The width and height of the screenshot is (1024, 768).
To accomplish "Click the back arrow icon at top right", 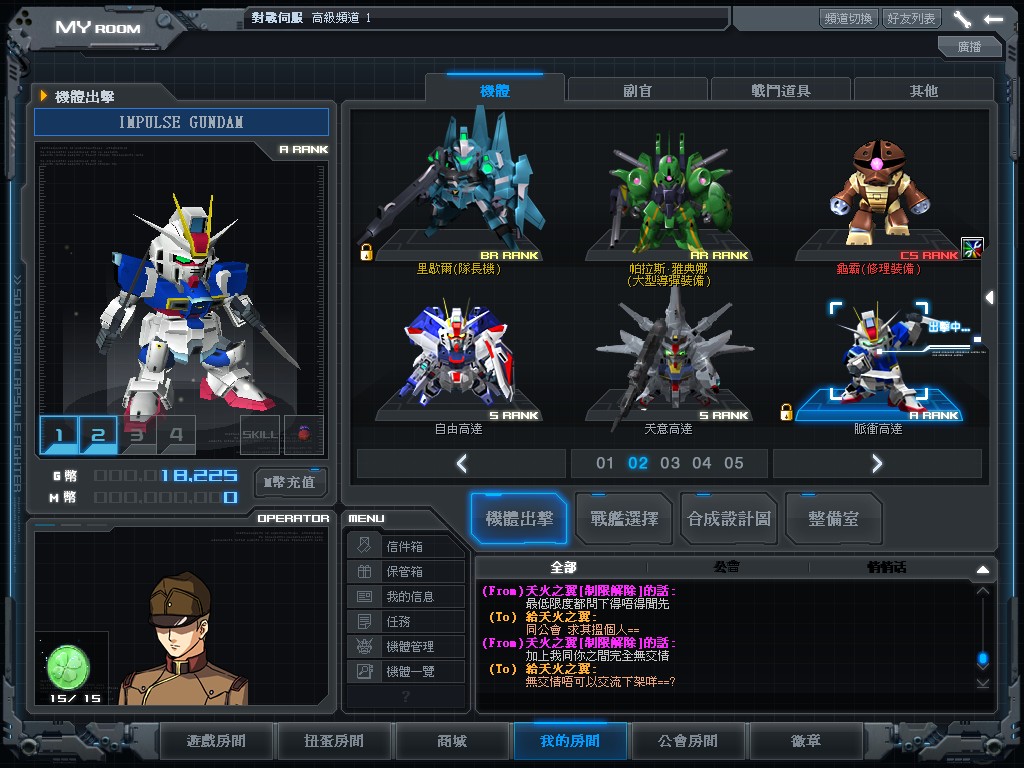I will (993, 19).
